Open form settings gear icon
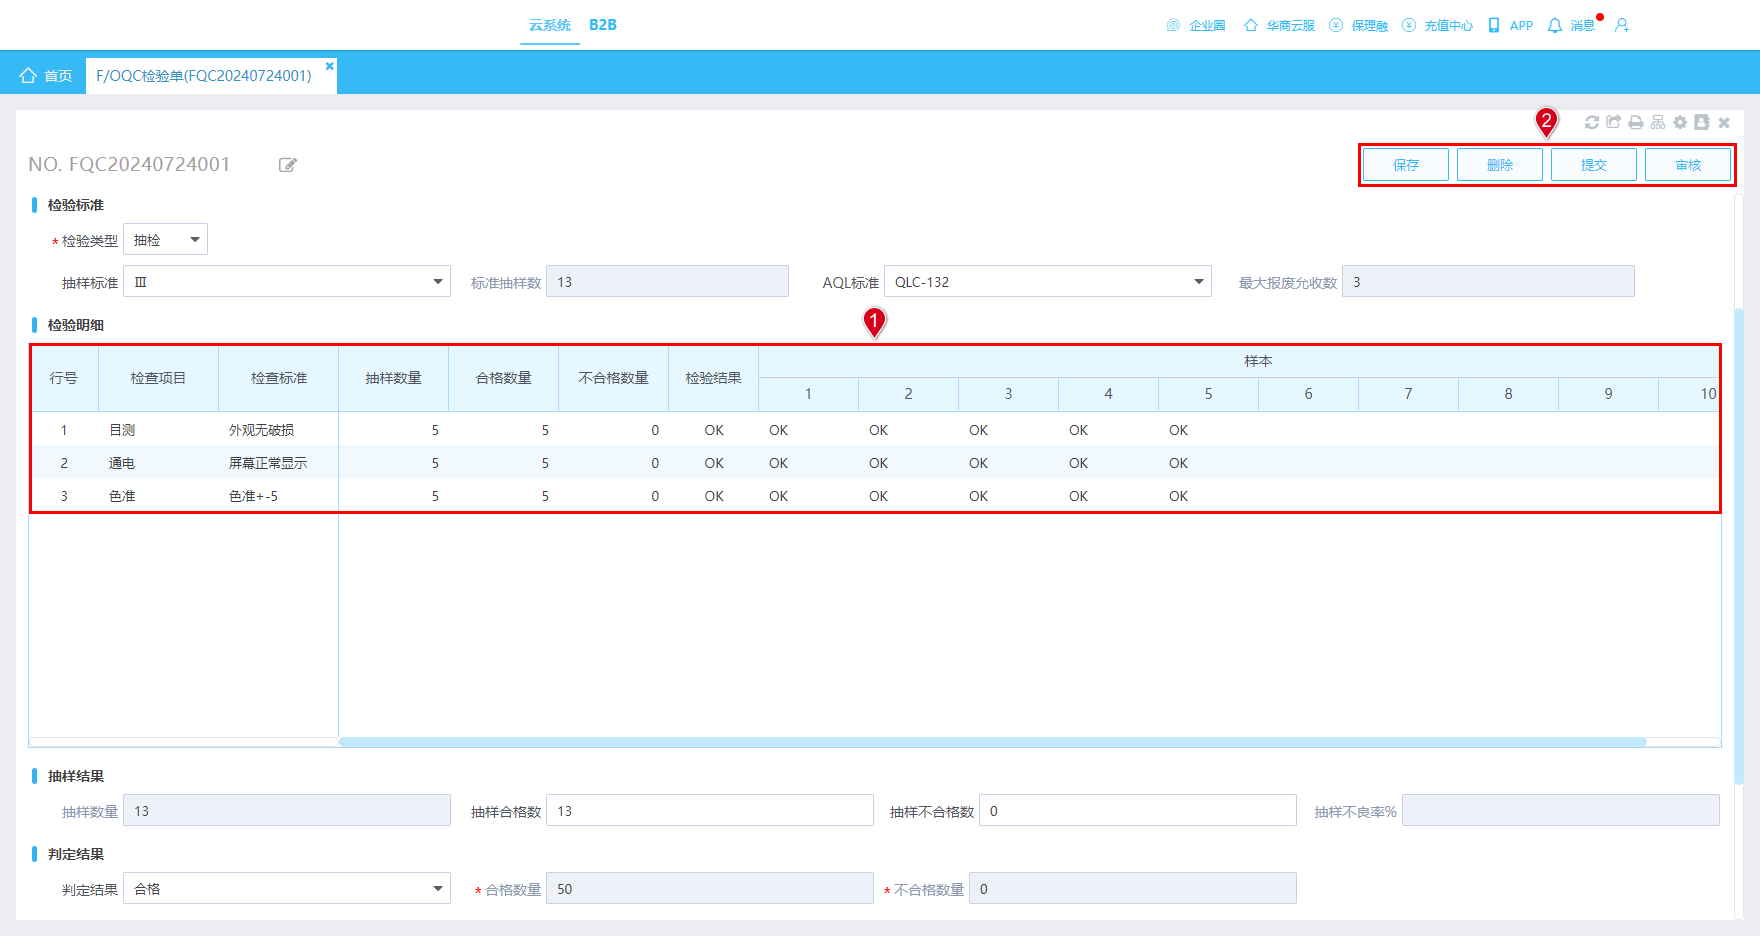This screenshot has width=1760, height=936. click(x=1680, y=122)
